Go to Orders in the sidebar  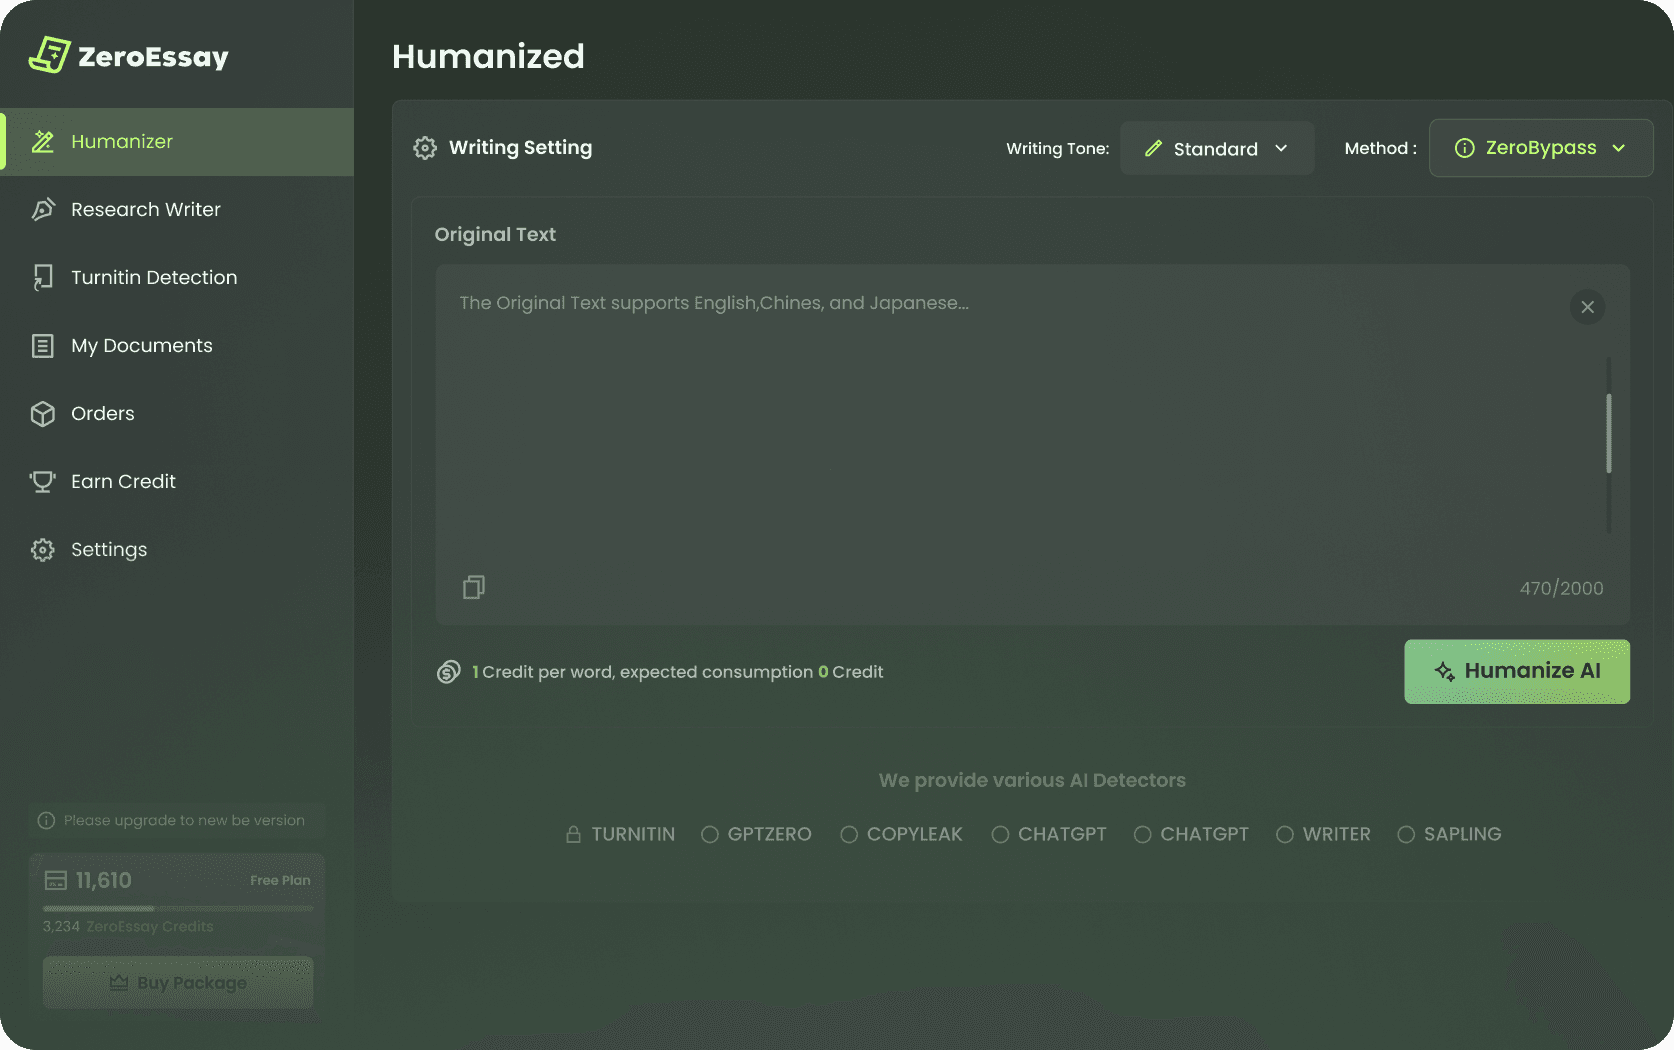tap(177, 414)
